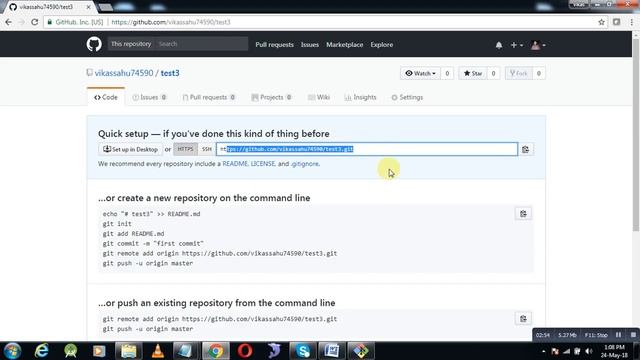The width and height of the screenshot is (640, 360).
Task: Stop the screen recording with the square button
Action: (633, 335)
